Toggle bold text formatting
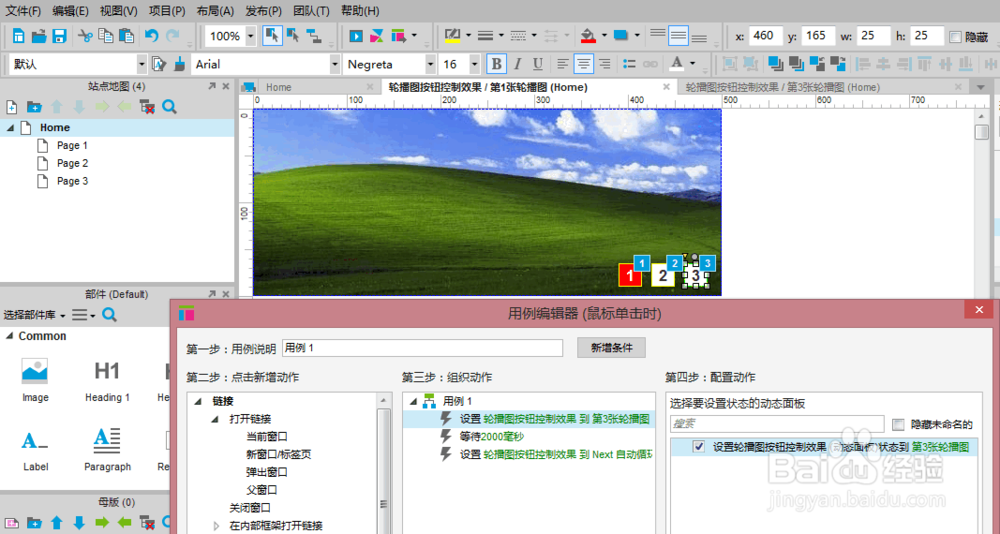This screenshot has width=1000, height=534. point(496,64)
